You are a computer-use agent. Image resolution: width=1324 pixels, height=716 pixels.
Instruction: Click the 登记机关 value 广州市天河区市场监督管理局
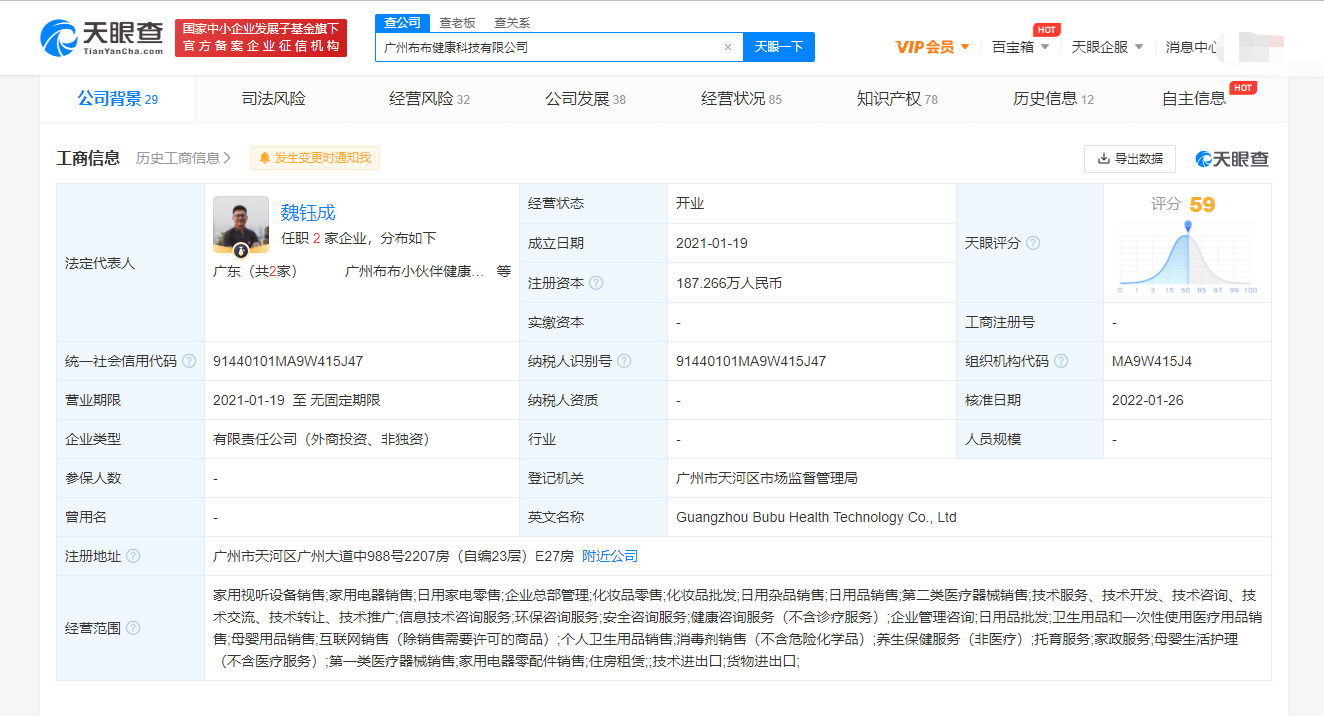tap(767, 478)
